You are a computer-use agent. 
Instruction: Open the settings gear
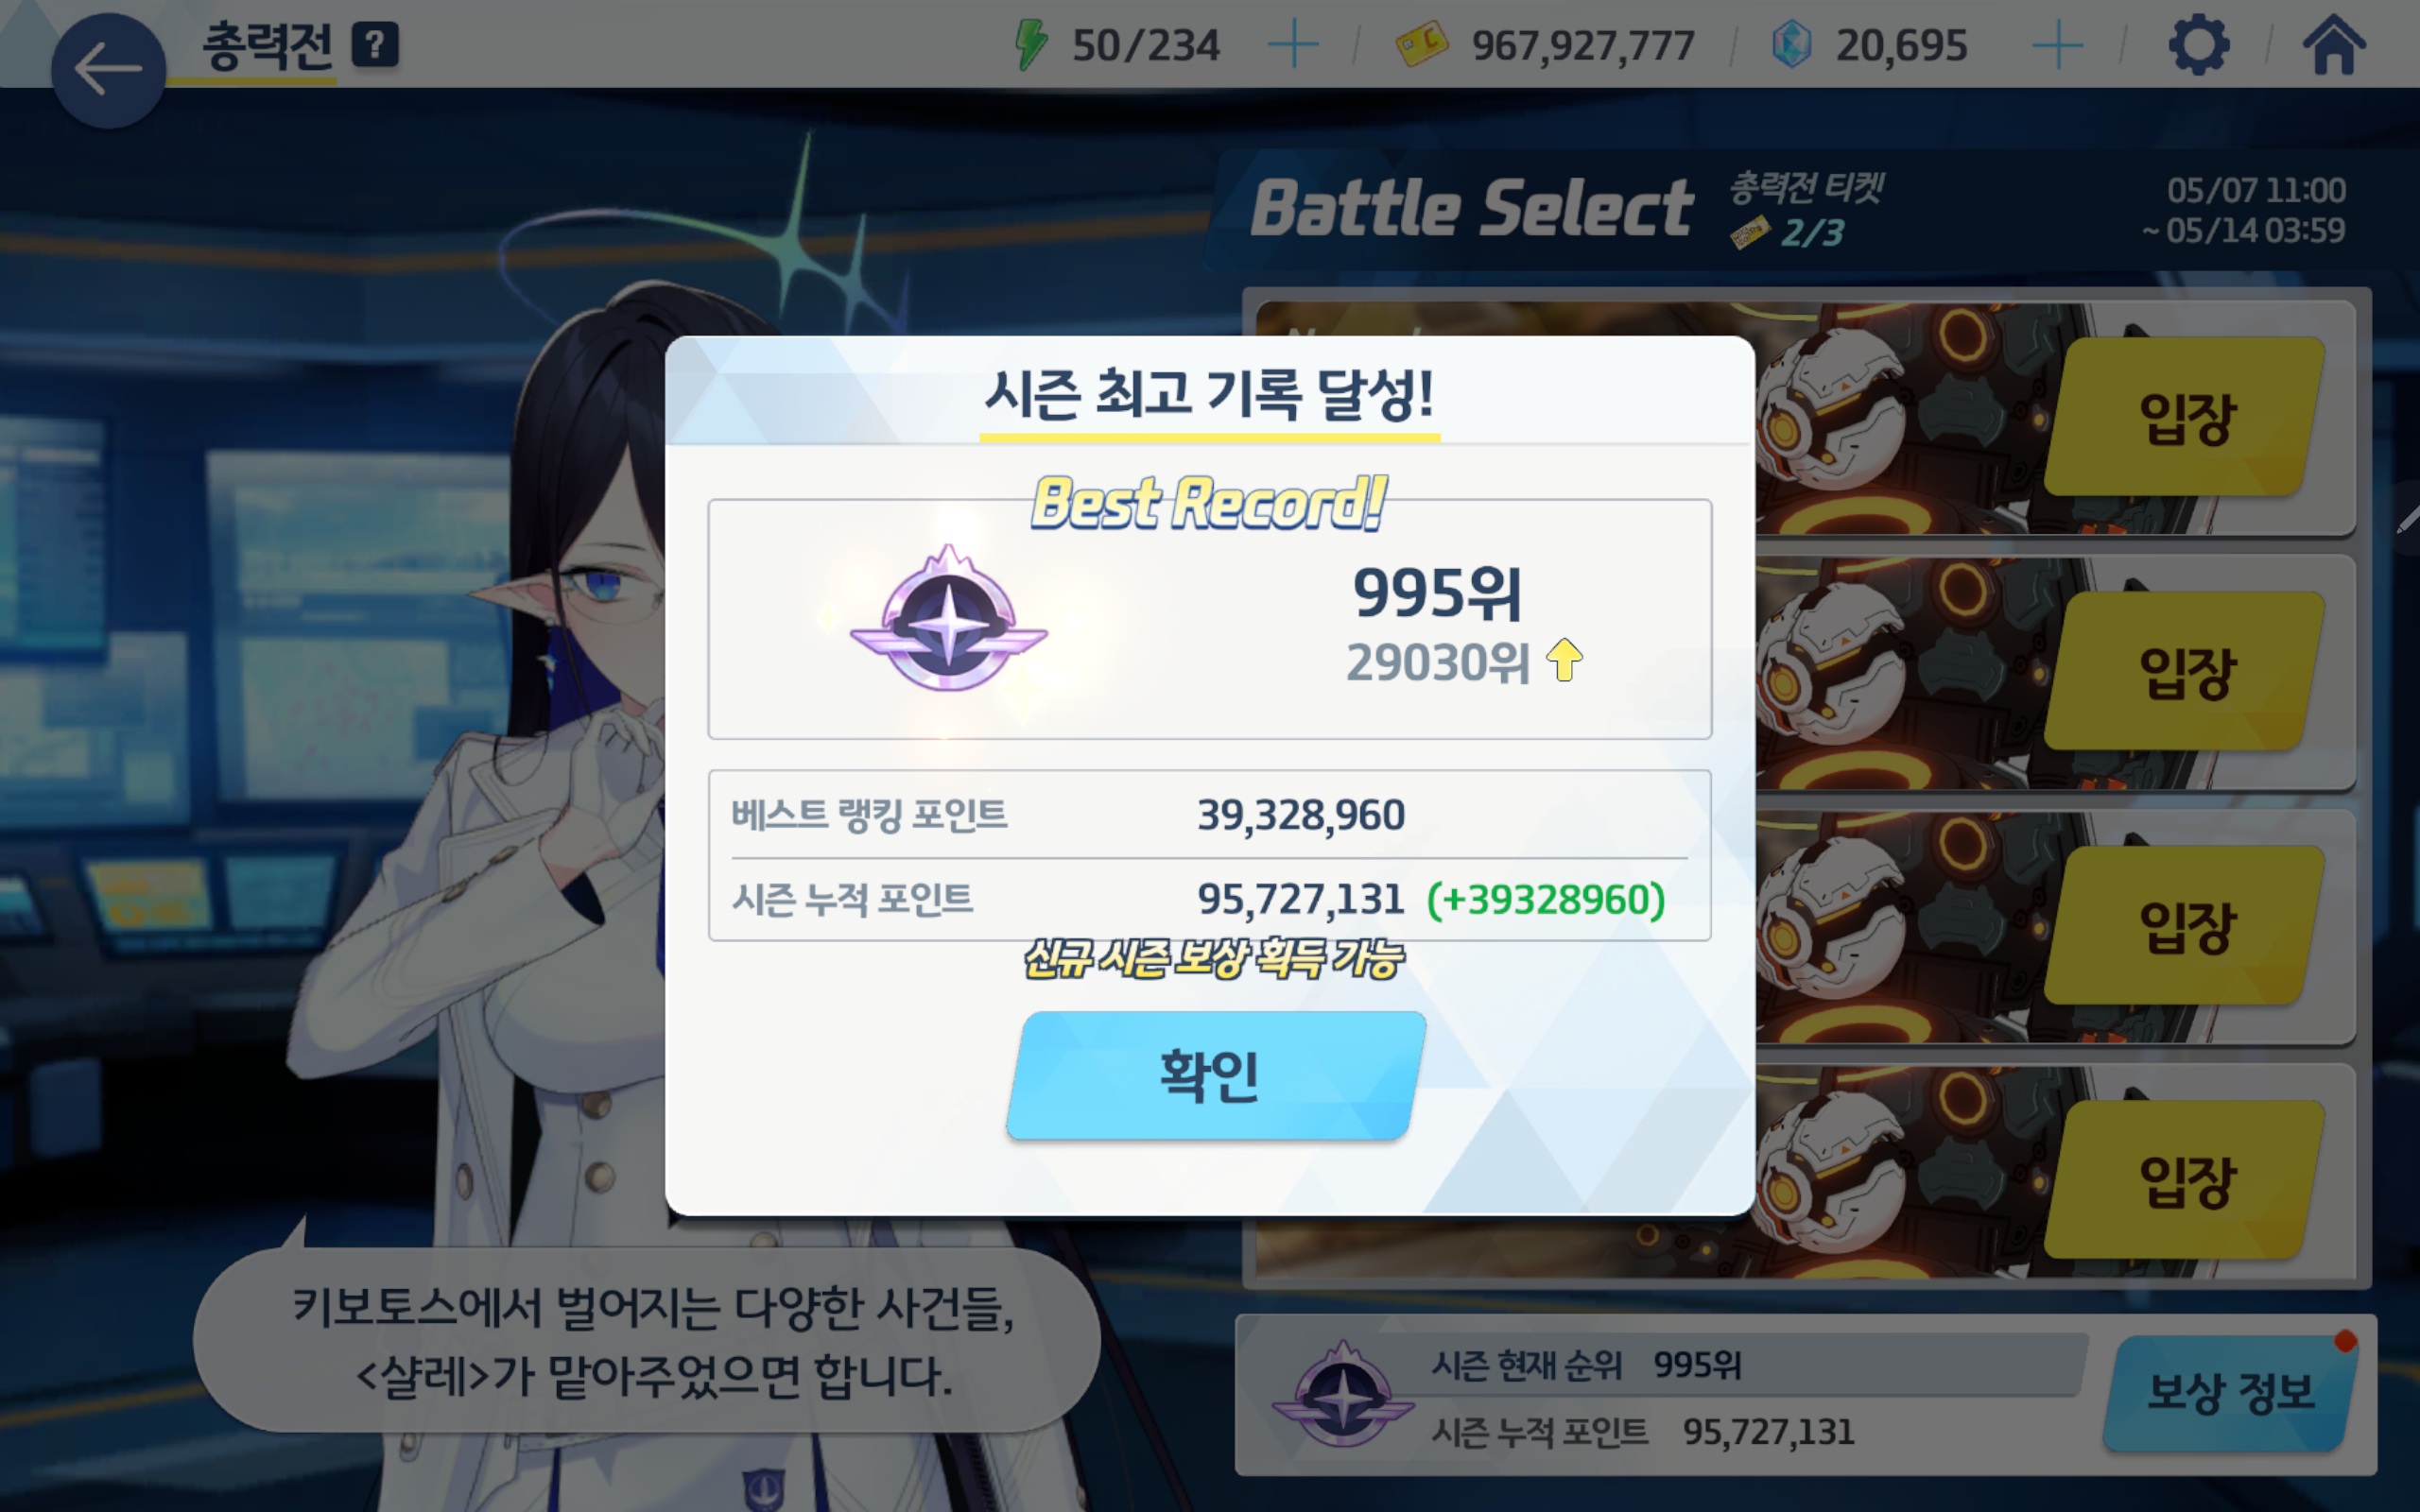coord(2198,45)
